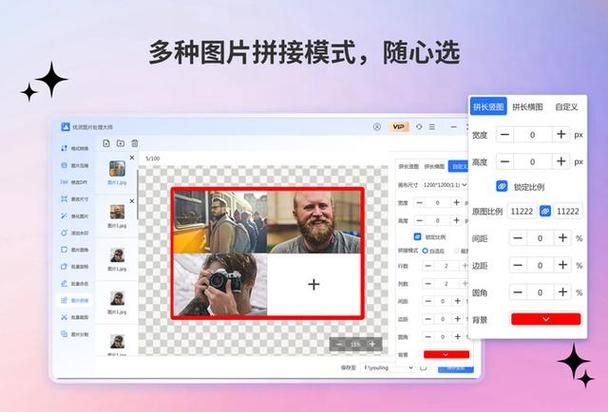
Task: Increase 圆角 with the plus in the app panel
Action: pos(458,337)
